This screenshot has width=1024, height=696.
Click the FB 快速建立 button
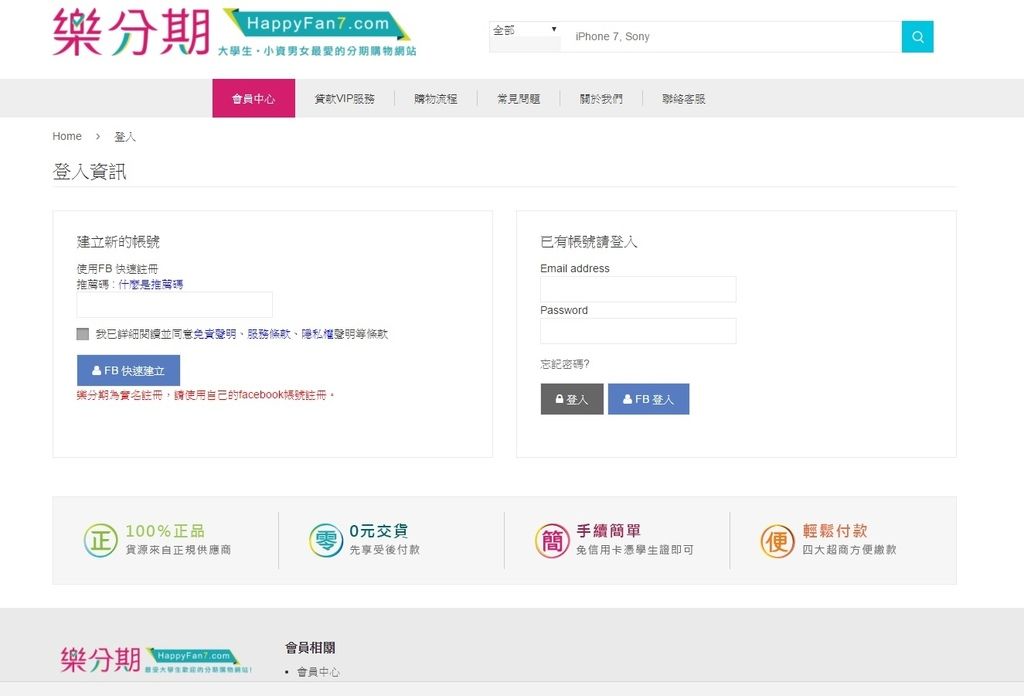point(128,370)
